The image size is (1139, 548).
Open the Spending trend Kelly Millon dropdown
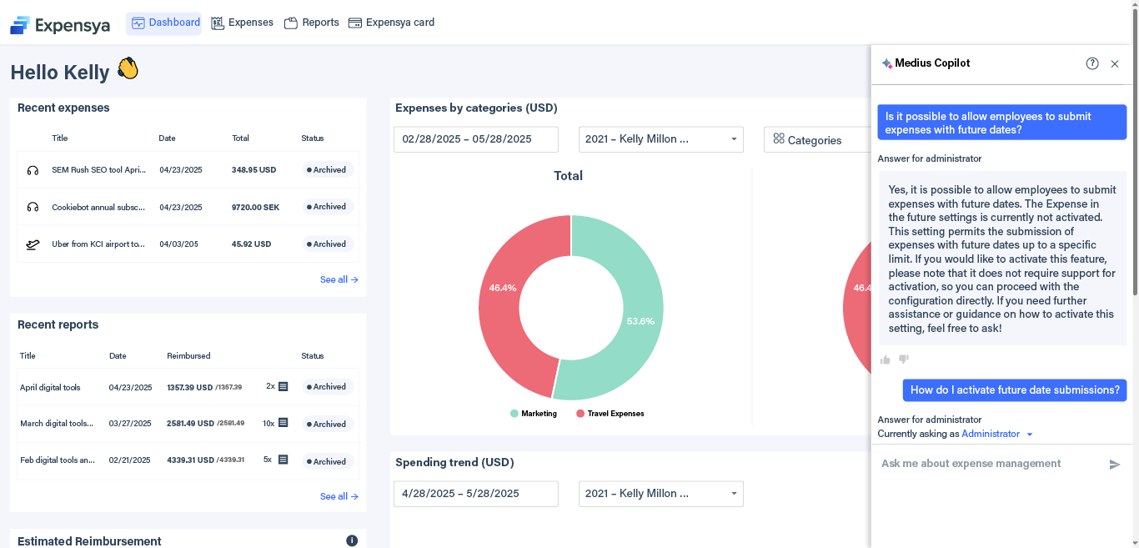point(661,493)
